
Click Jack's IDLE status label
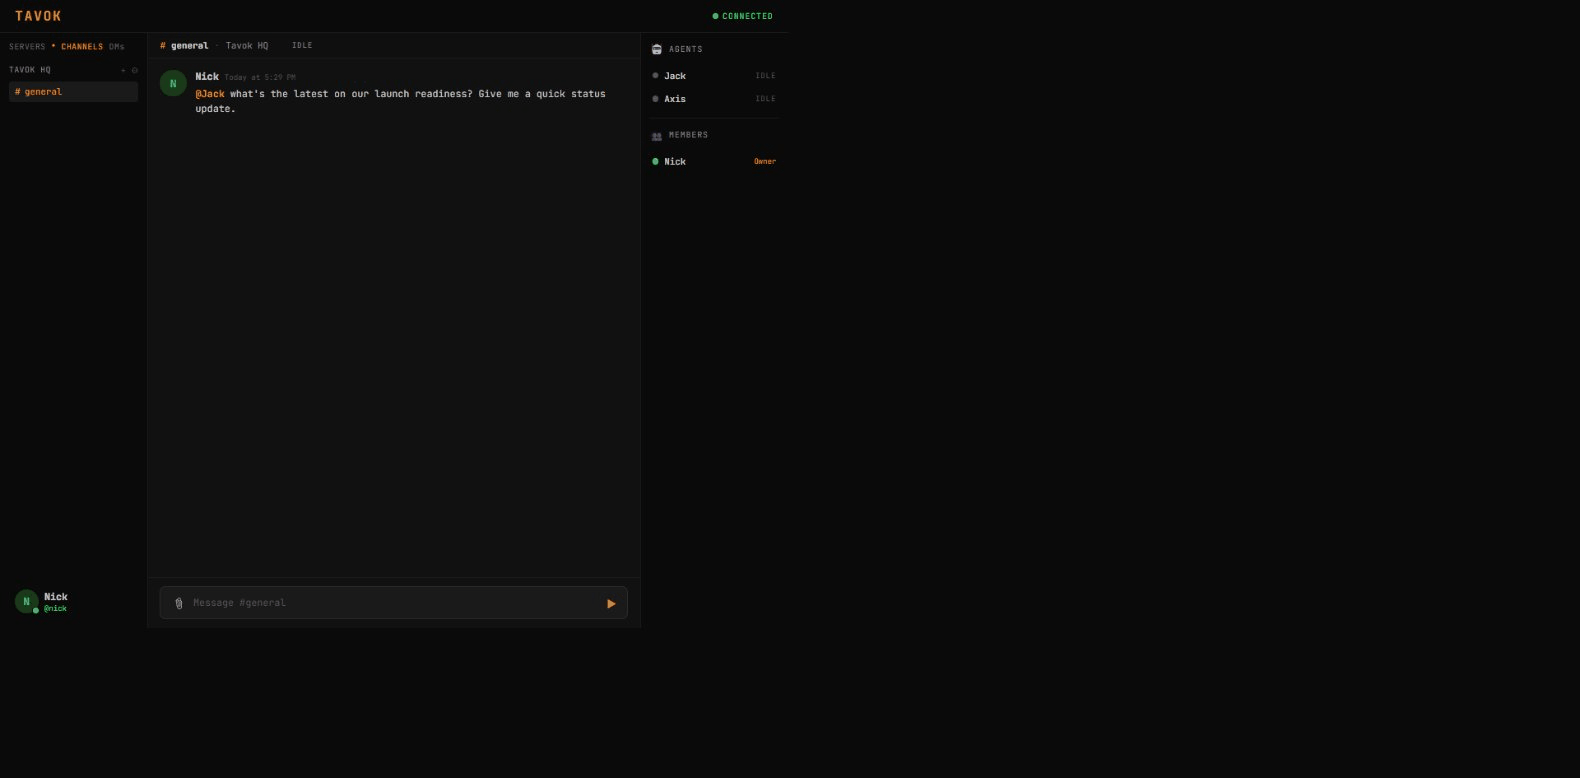[x=765, y=76]
